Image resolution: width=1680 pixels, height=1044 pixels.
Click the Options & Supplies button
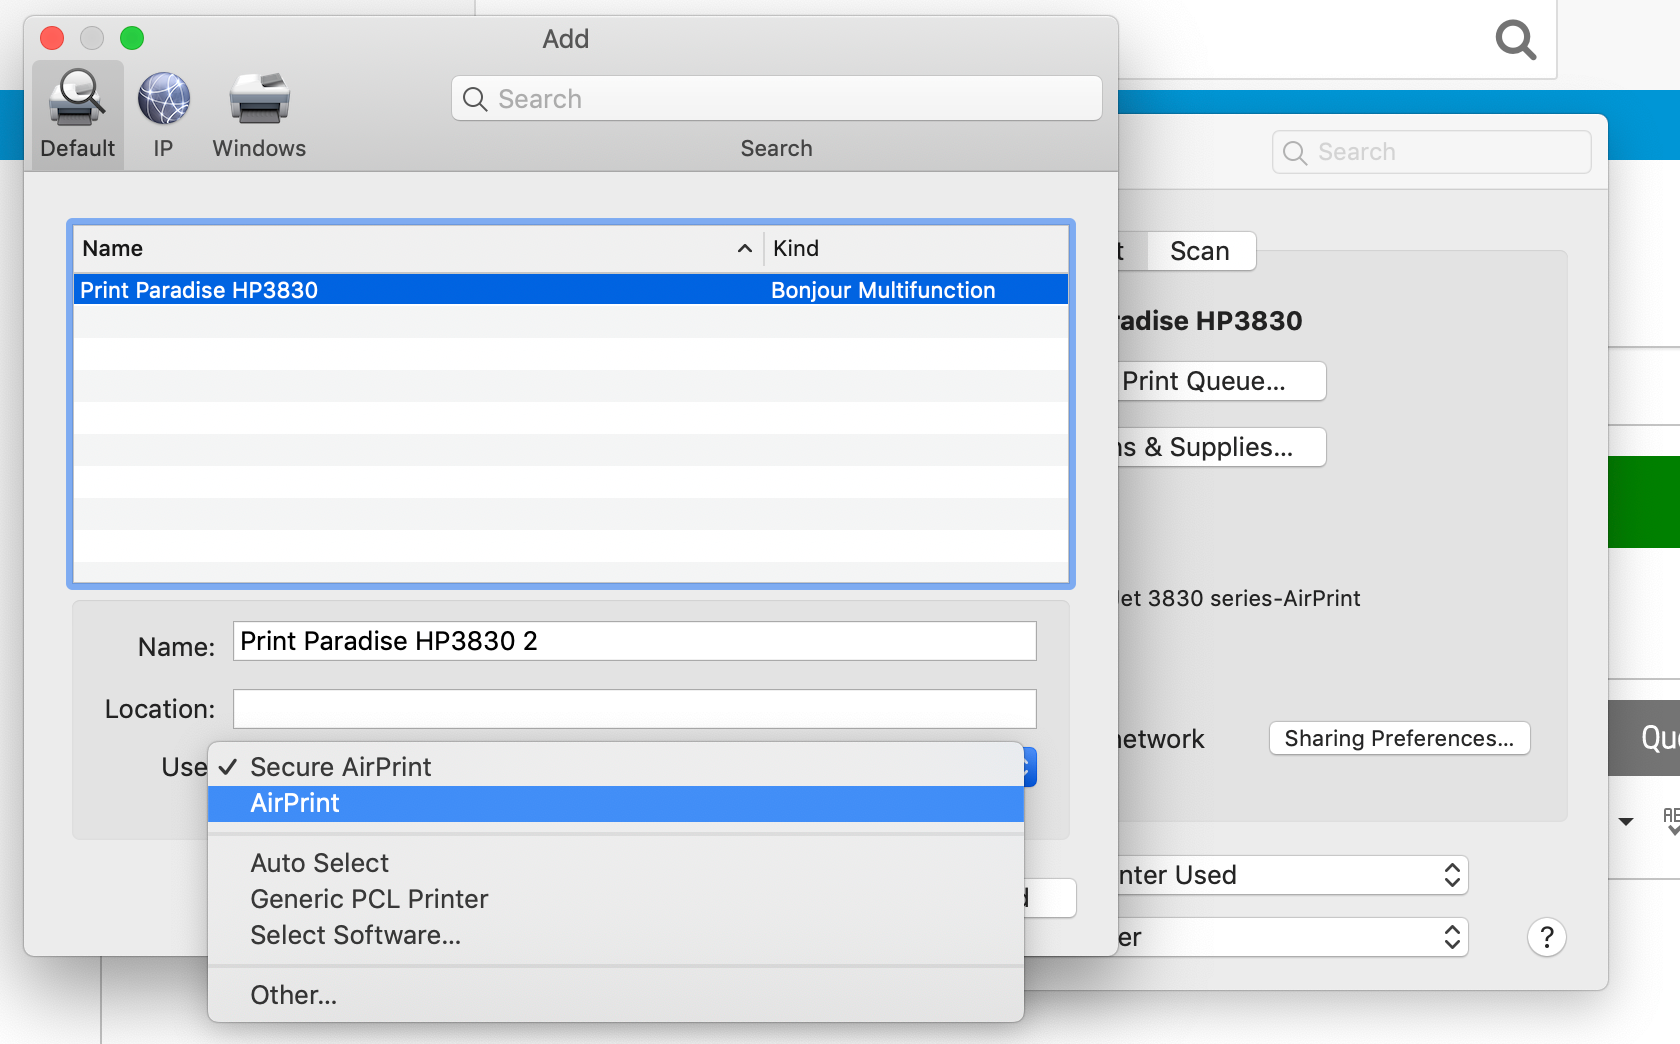click(1220, 447)
